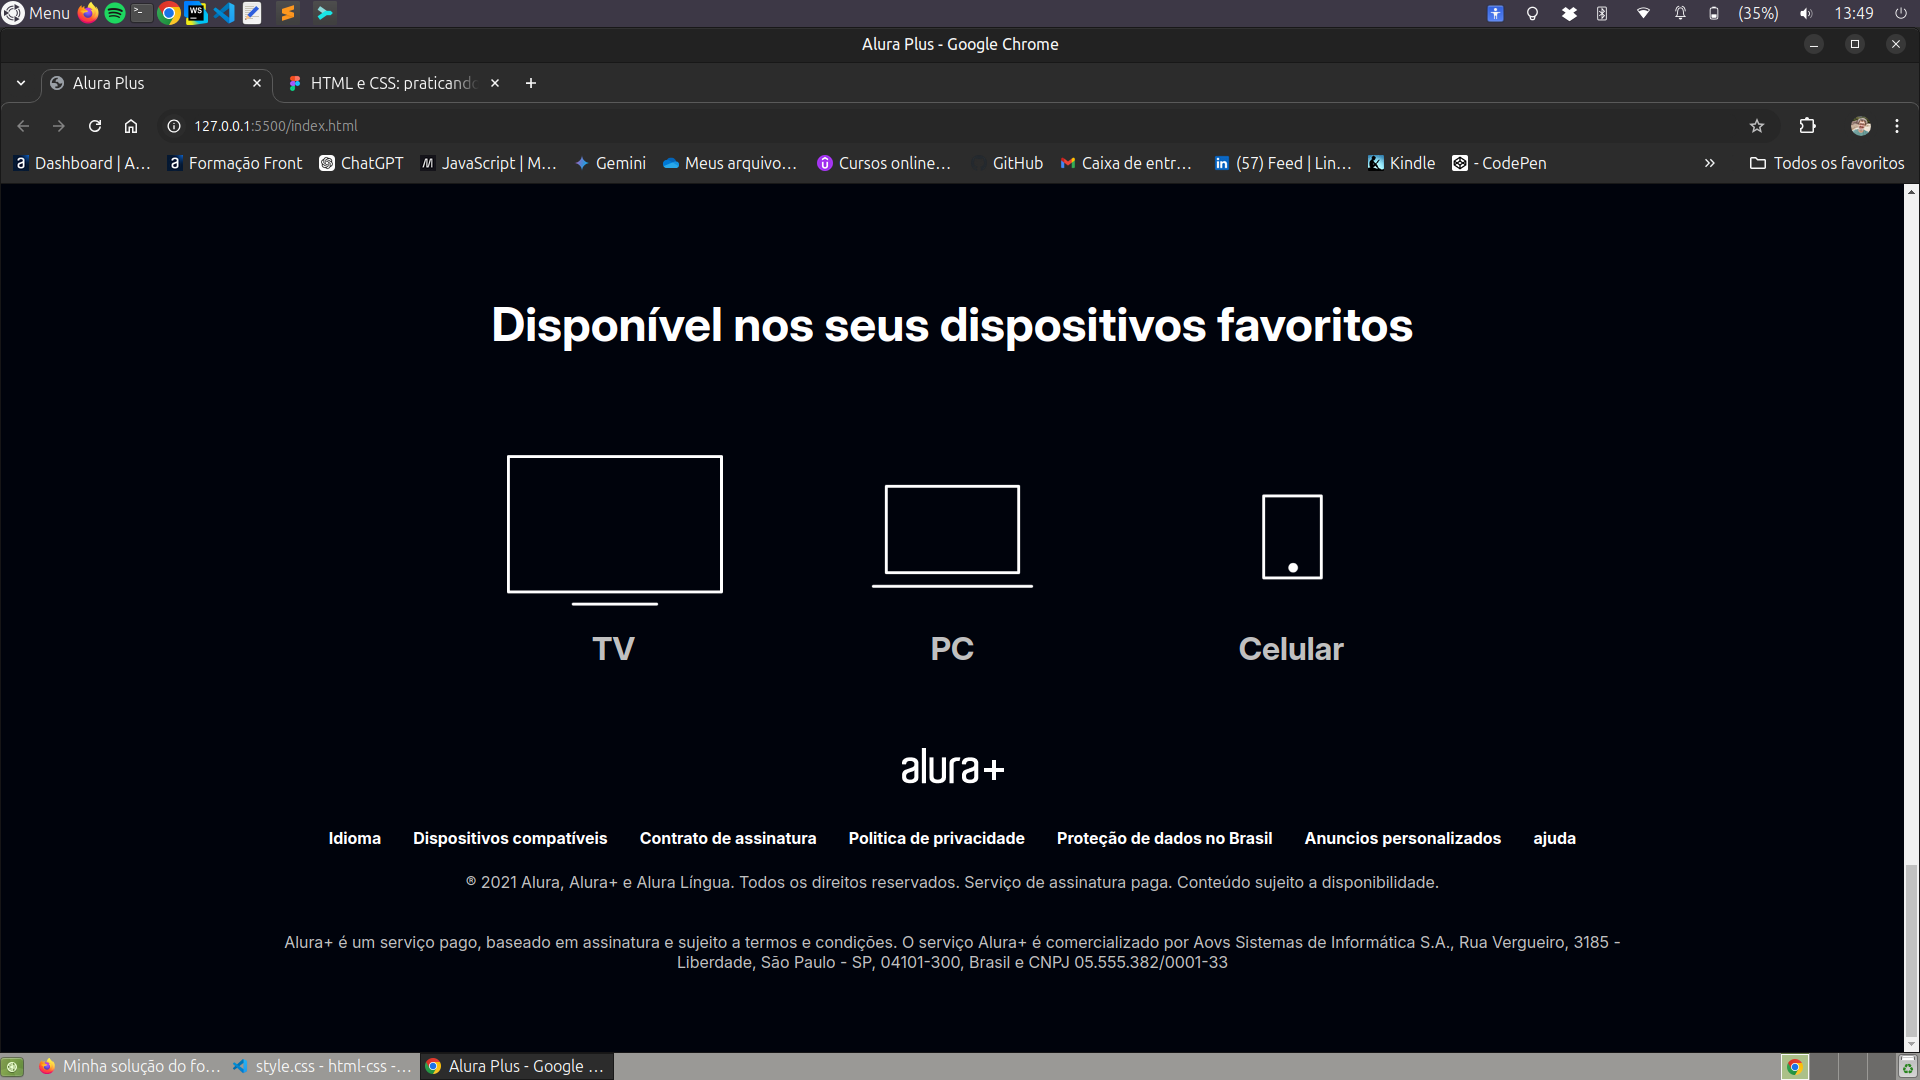Open Proteção de dados no Brasil link
Viewport: 1920px width, 1080px height.
pos(1164,838)
